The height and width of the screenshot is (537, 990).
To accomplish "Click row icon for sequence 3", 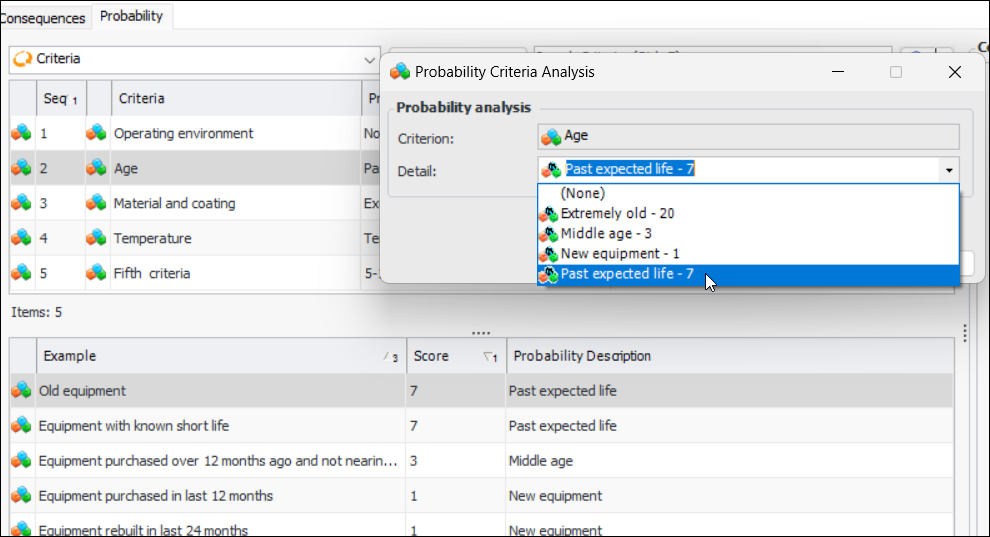I will point(21,203).
